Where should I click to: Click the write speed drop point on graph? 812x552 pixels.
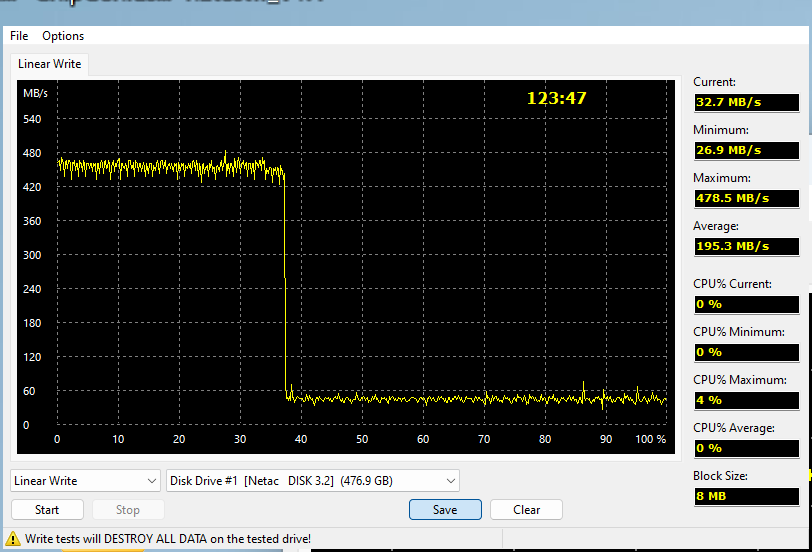click(285, 282)
